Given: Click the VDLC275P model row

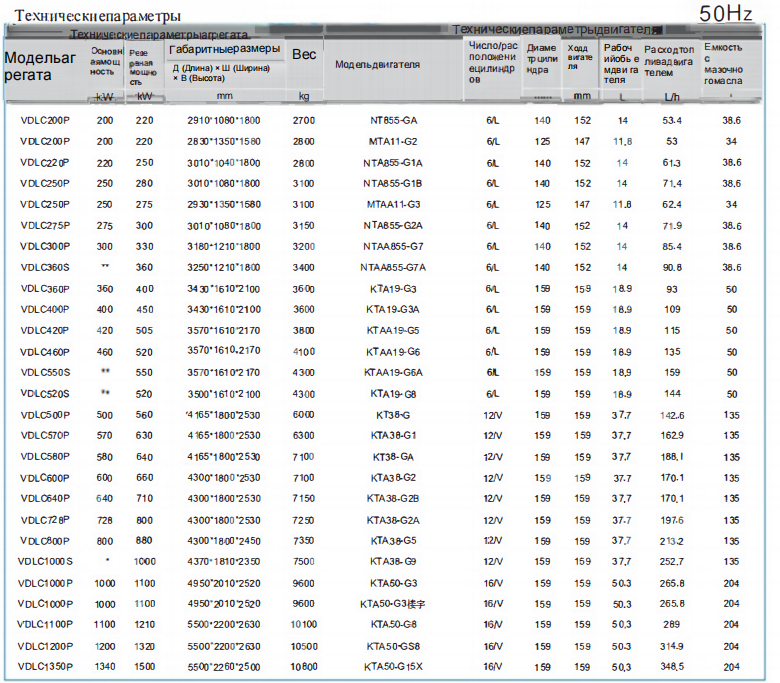Looking at the screenshot, I should (x=45, y=225).
